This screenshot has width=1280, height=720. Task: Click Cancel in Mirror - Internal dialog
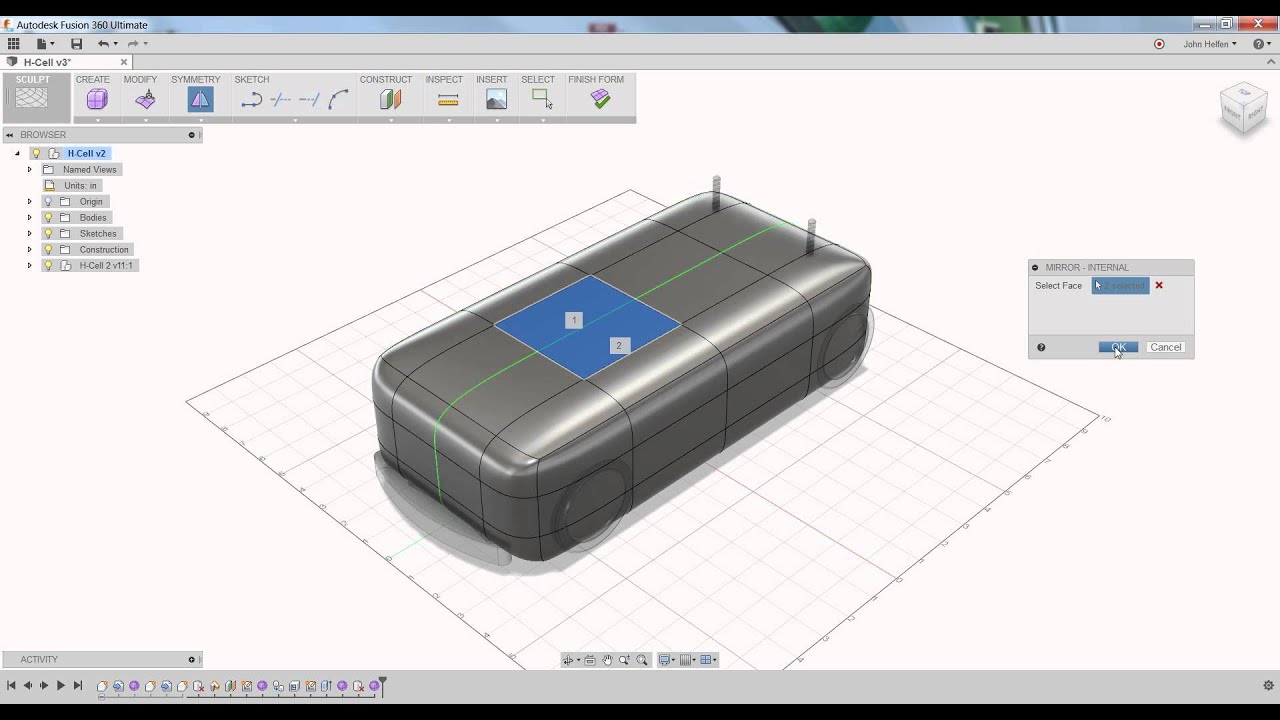1165,347
